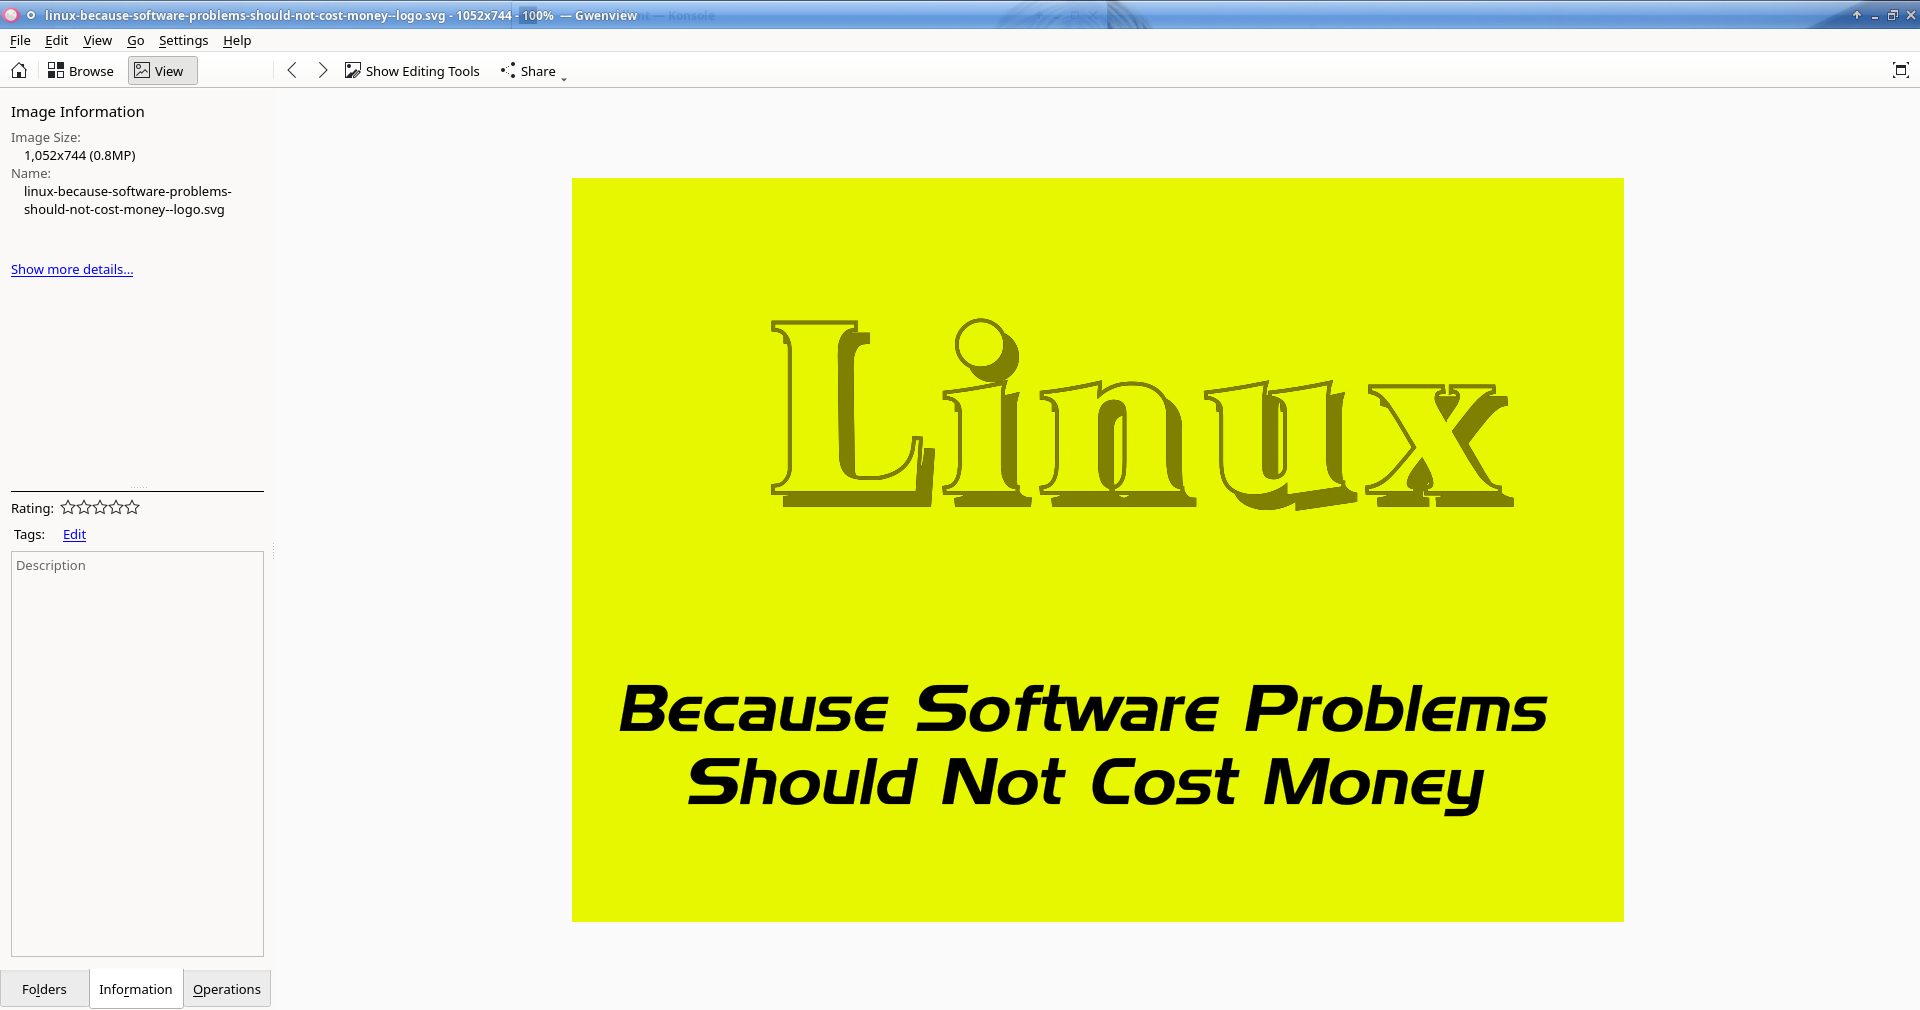Rate image three stars
Screen dimensions: 1920x1010
pyautogui.click(x=100, y=508)
